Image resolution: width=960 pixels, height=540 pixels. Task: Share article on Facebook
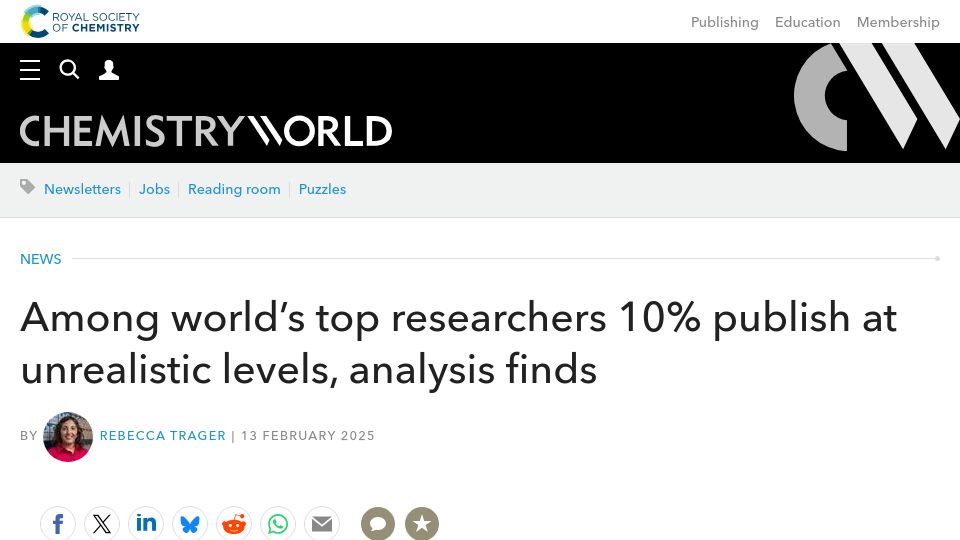click(x=58, y=524)
